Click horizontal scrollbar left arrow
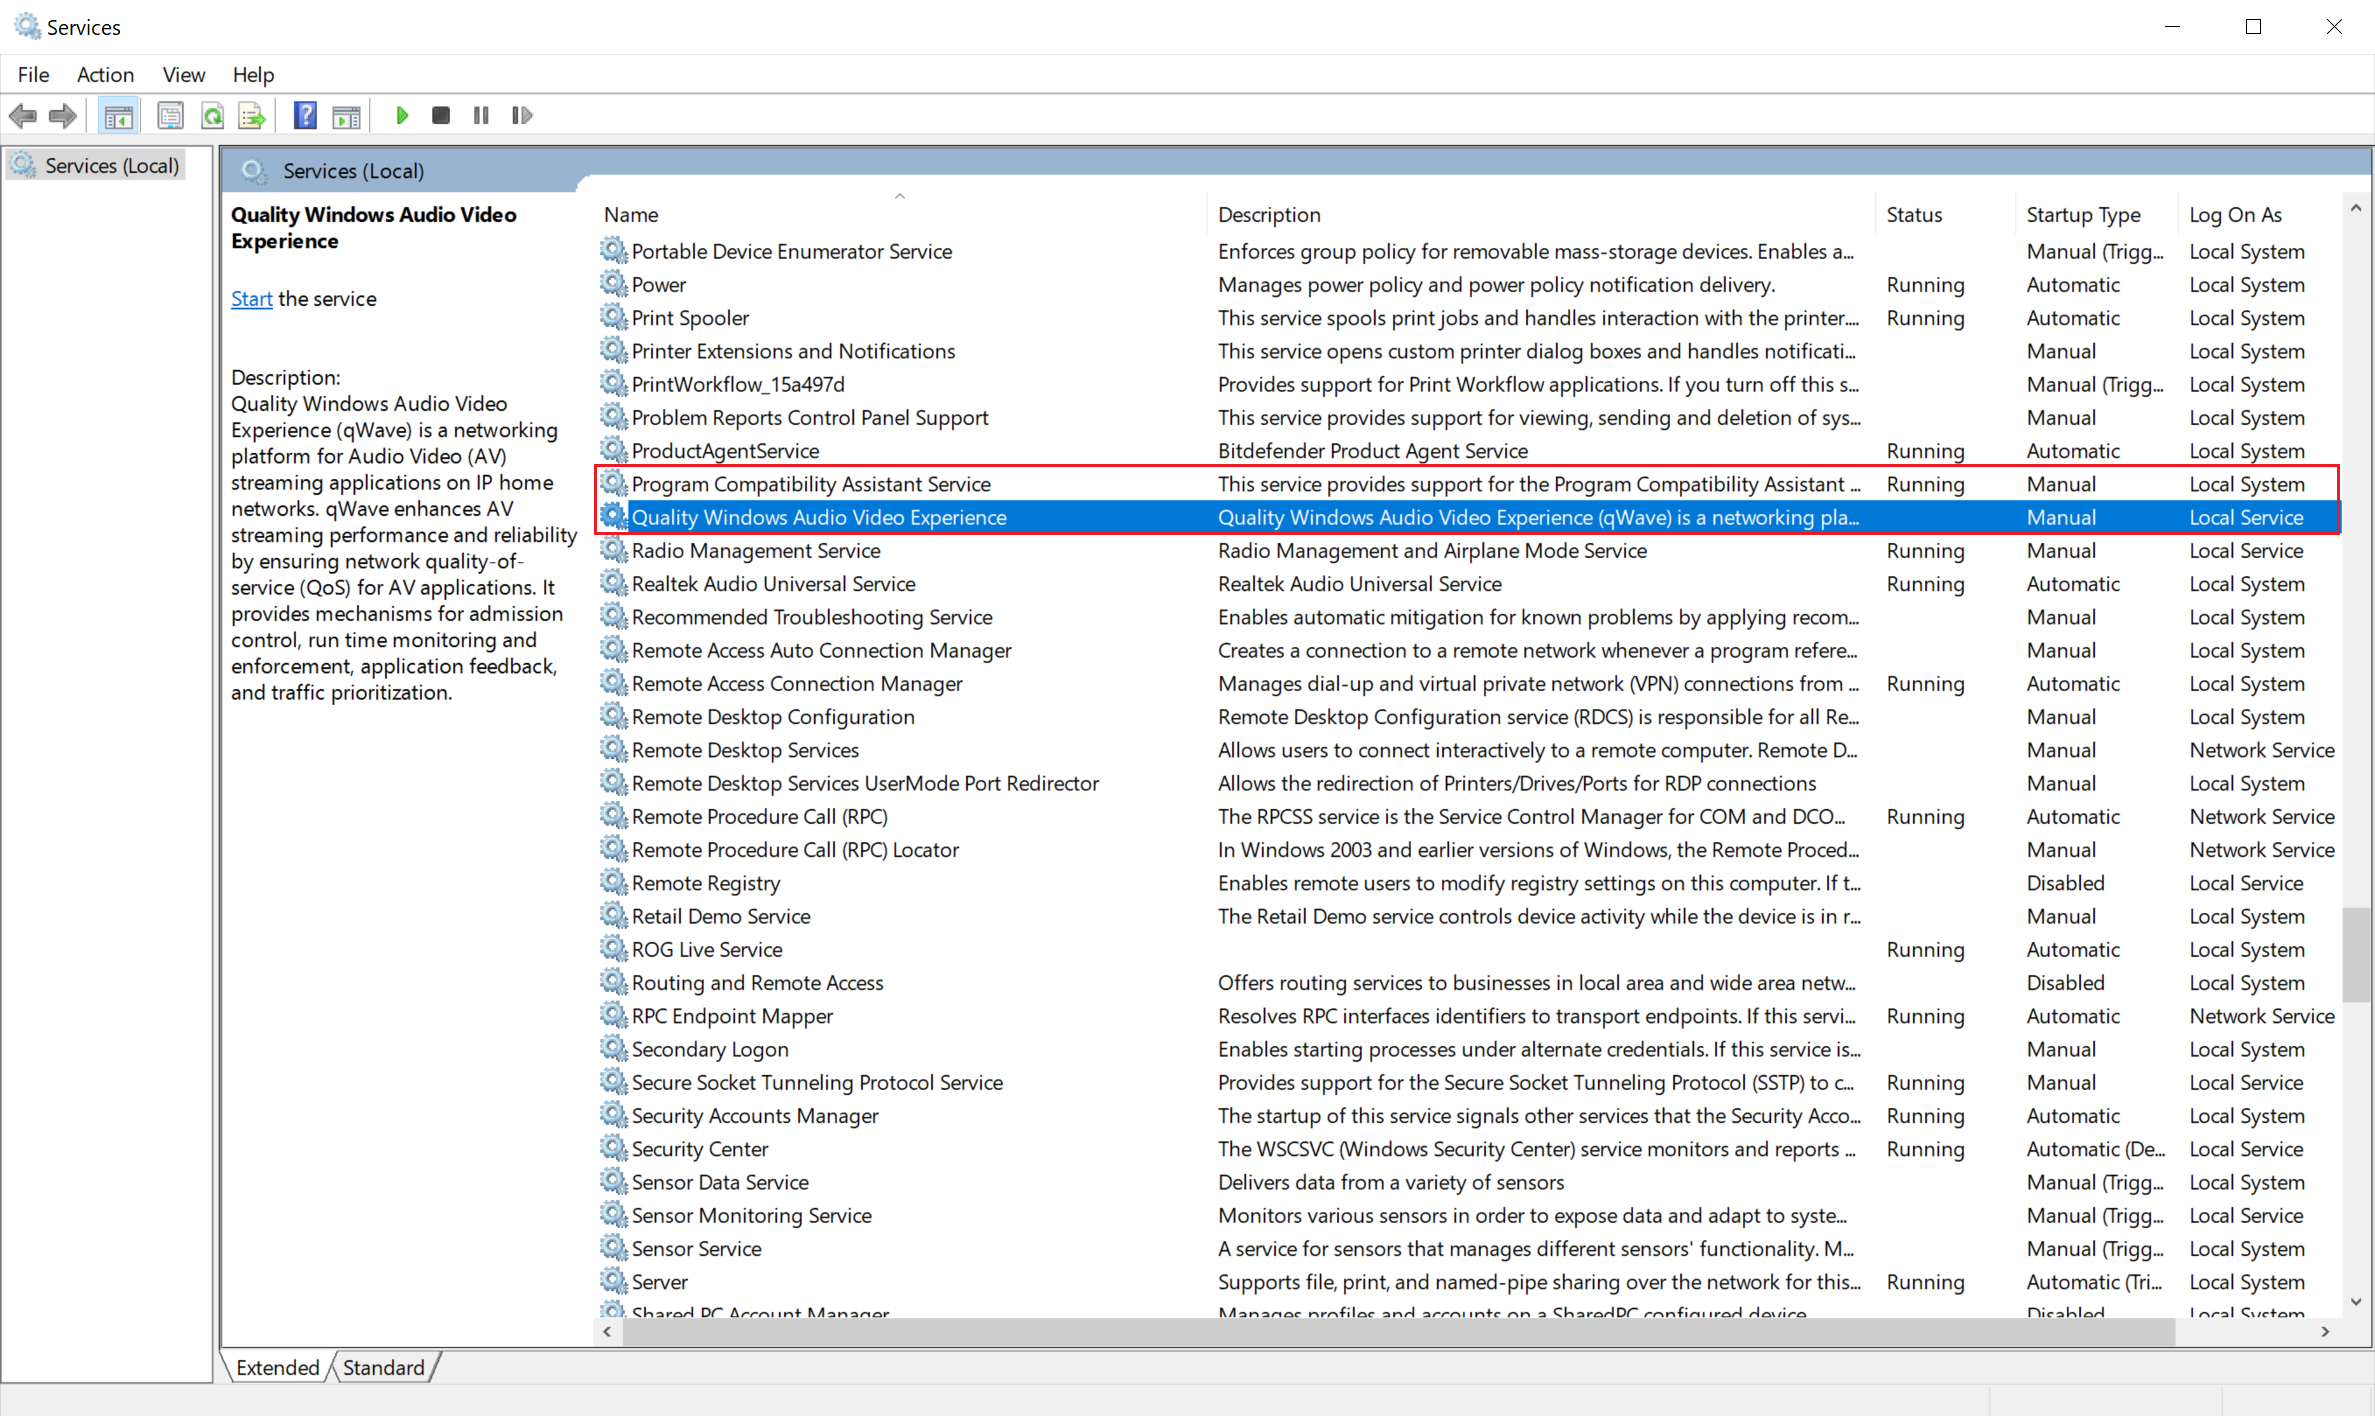The height and width of the screenshot is (1416, 2375). pyautogui.click(x=607, y=1332)
